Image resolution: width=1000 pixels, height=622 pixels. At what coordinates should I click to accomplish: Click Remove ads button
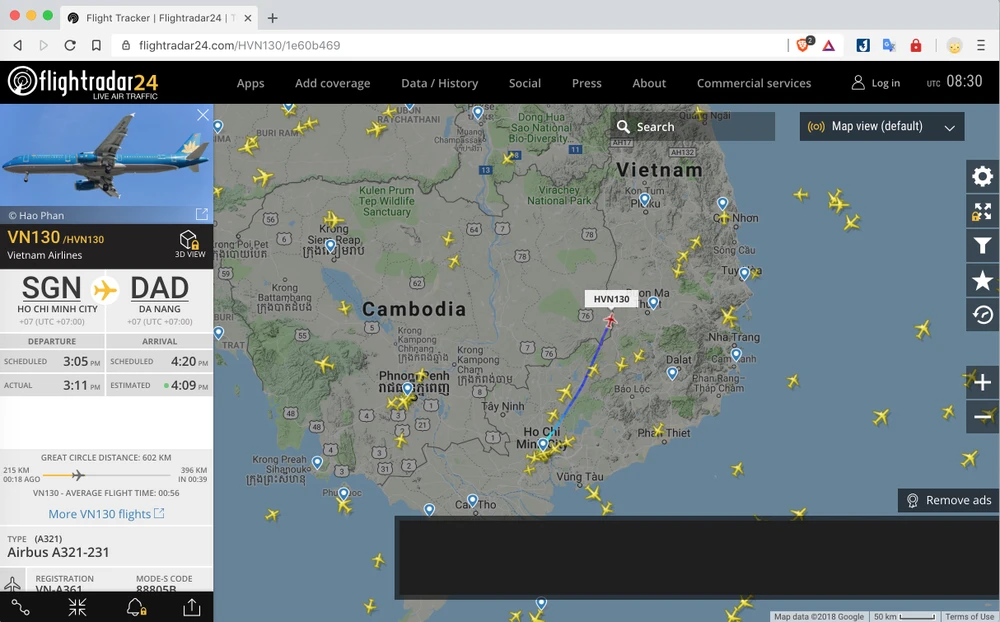click(x=948, y=500)
